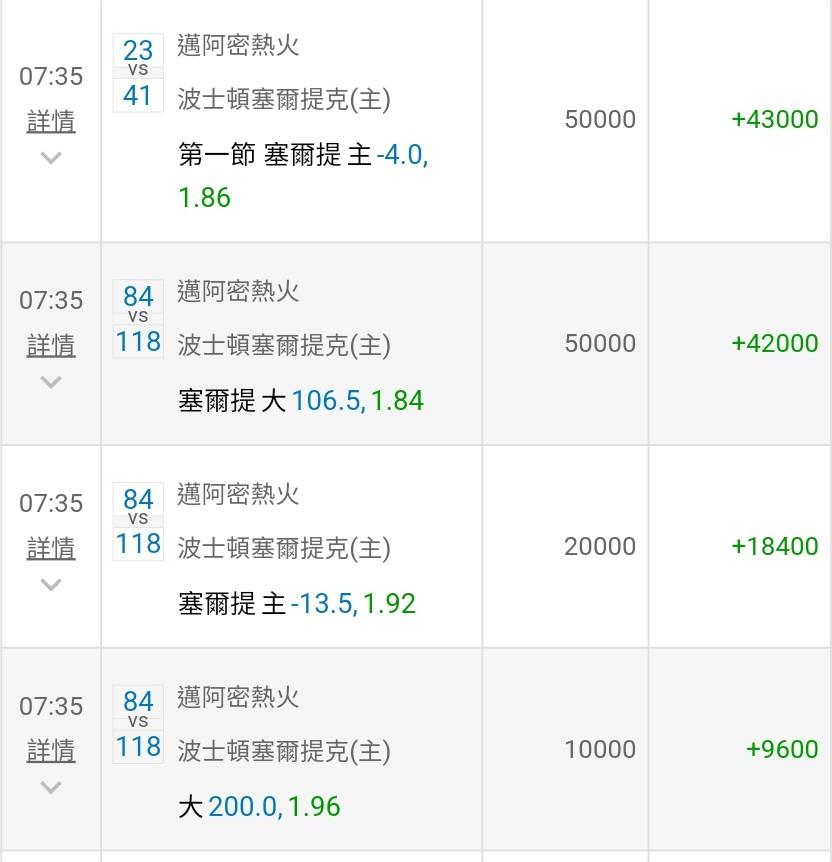Viewport: 832px width, 862px height.
Task: Click score box in 大 200.0 row
Action: point(138,724)
